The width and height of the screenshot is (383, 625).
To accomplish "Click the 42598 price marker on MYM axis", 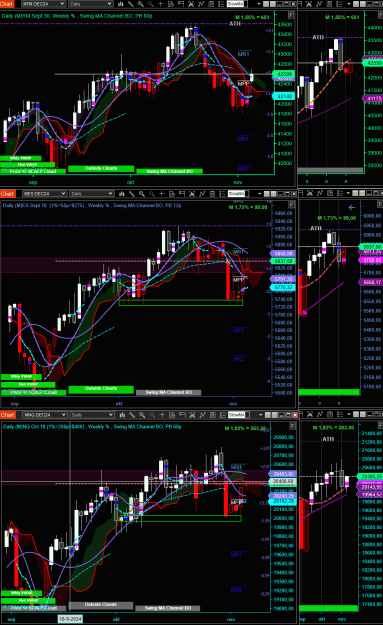I will (x=283, y=74).
